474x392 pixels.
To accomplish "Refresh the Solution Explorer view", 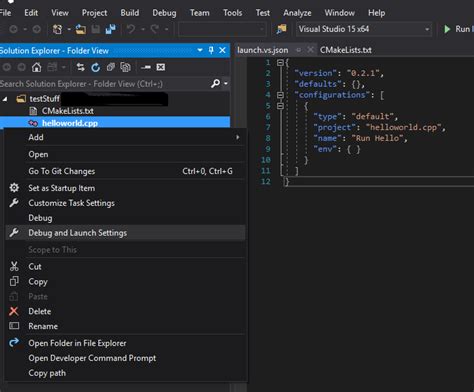I will (x=96, y=67).
